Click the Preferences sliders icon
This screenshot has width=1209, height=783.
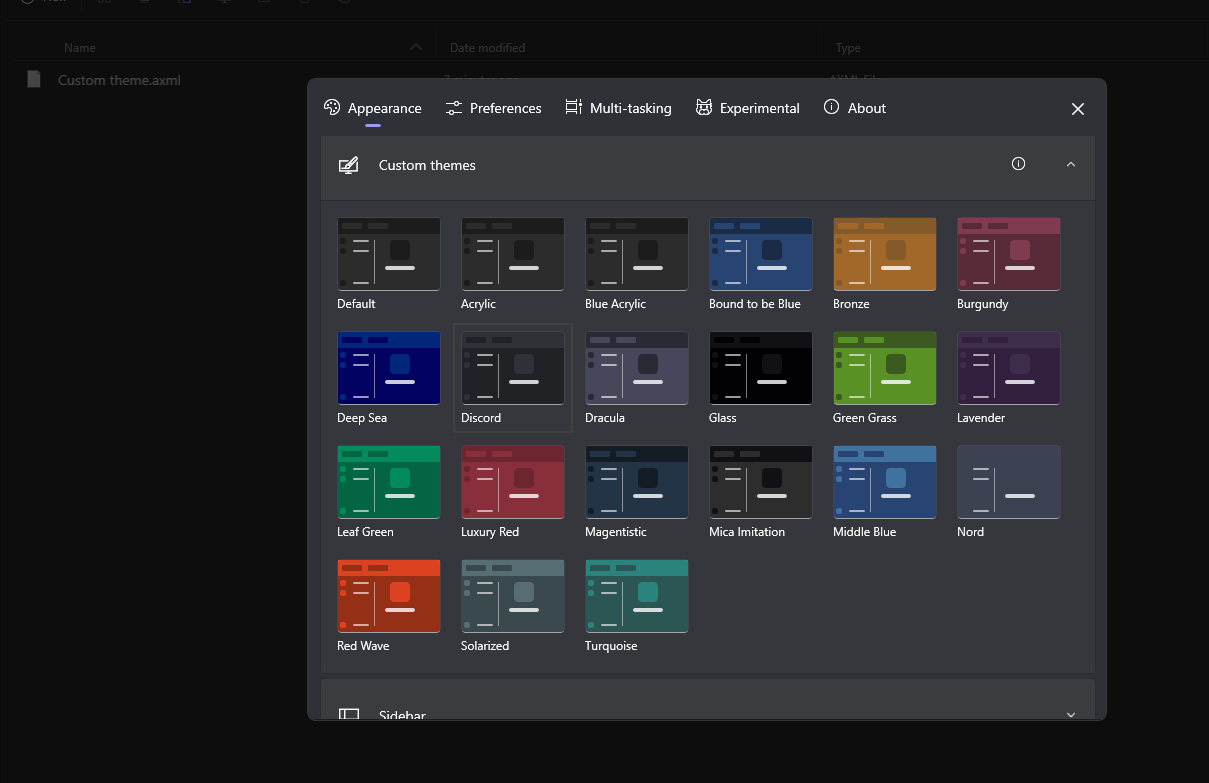pyautogui.click(x=453, y=107)
